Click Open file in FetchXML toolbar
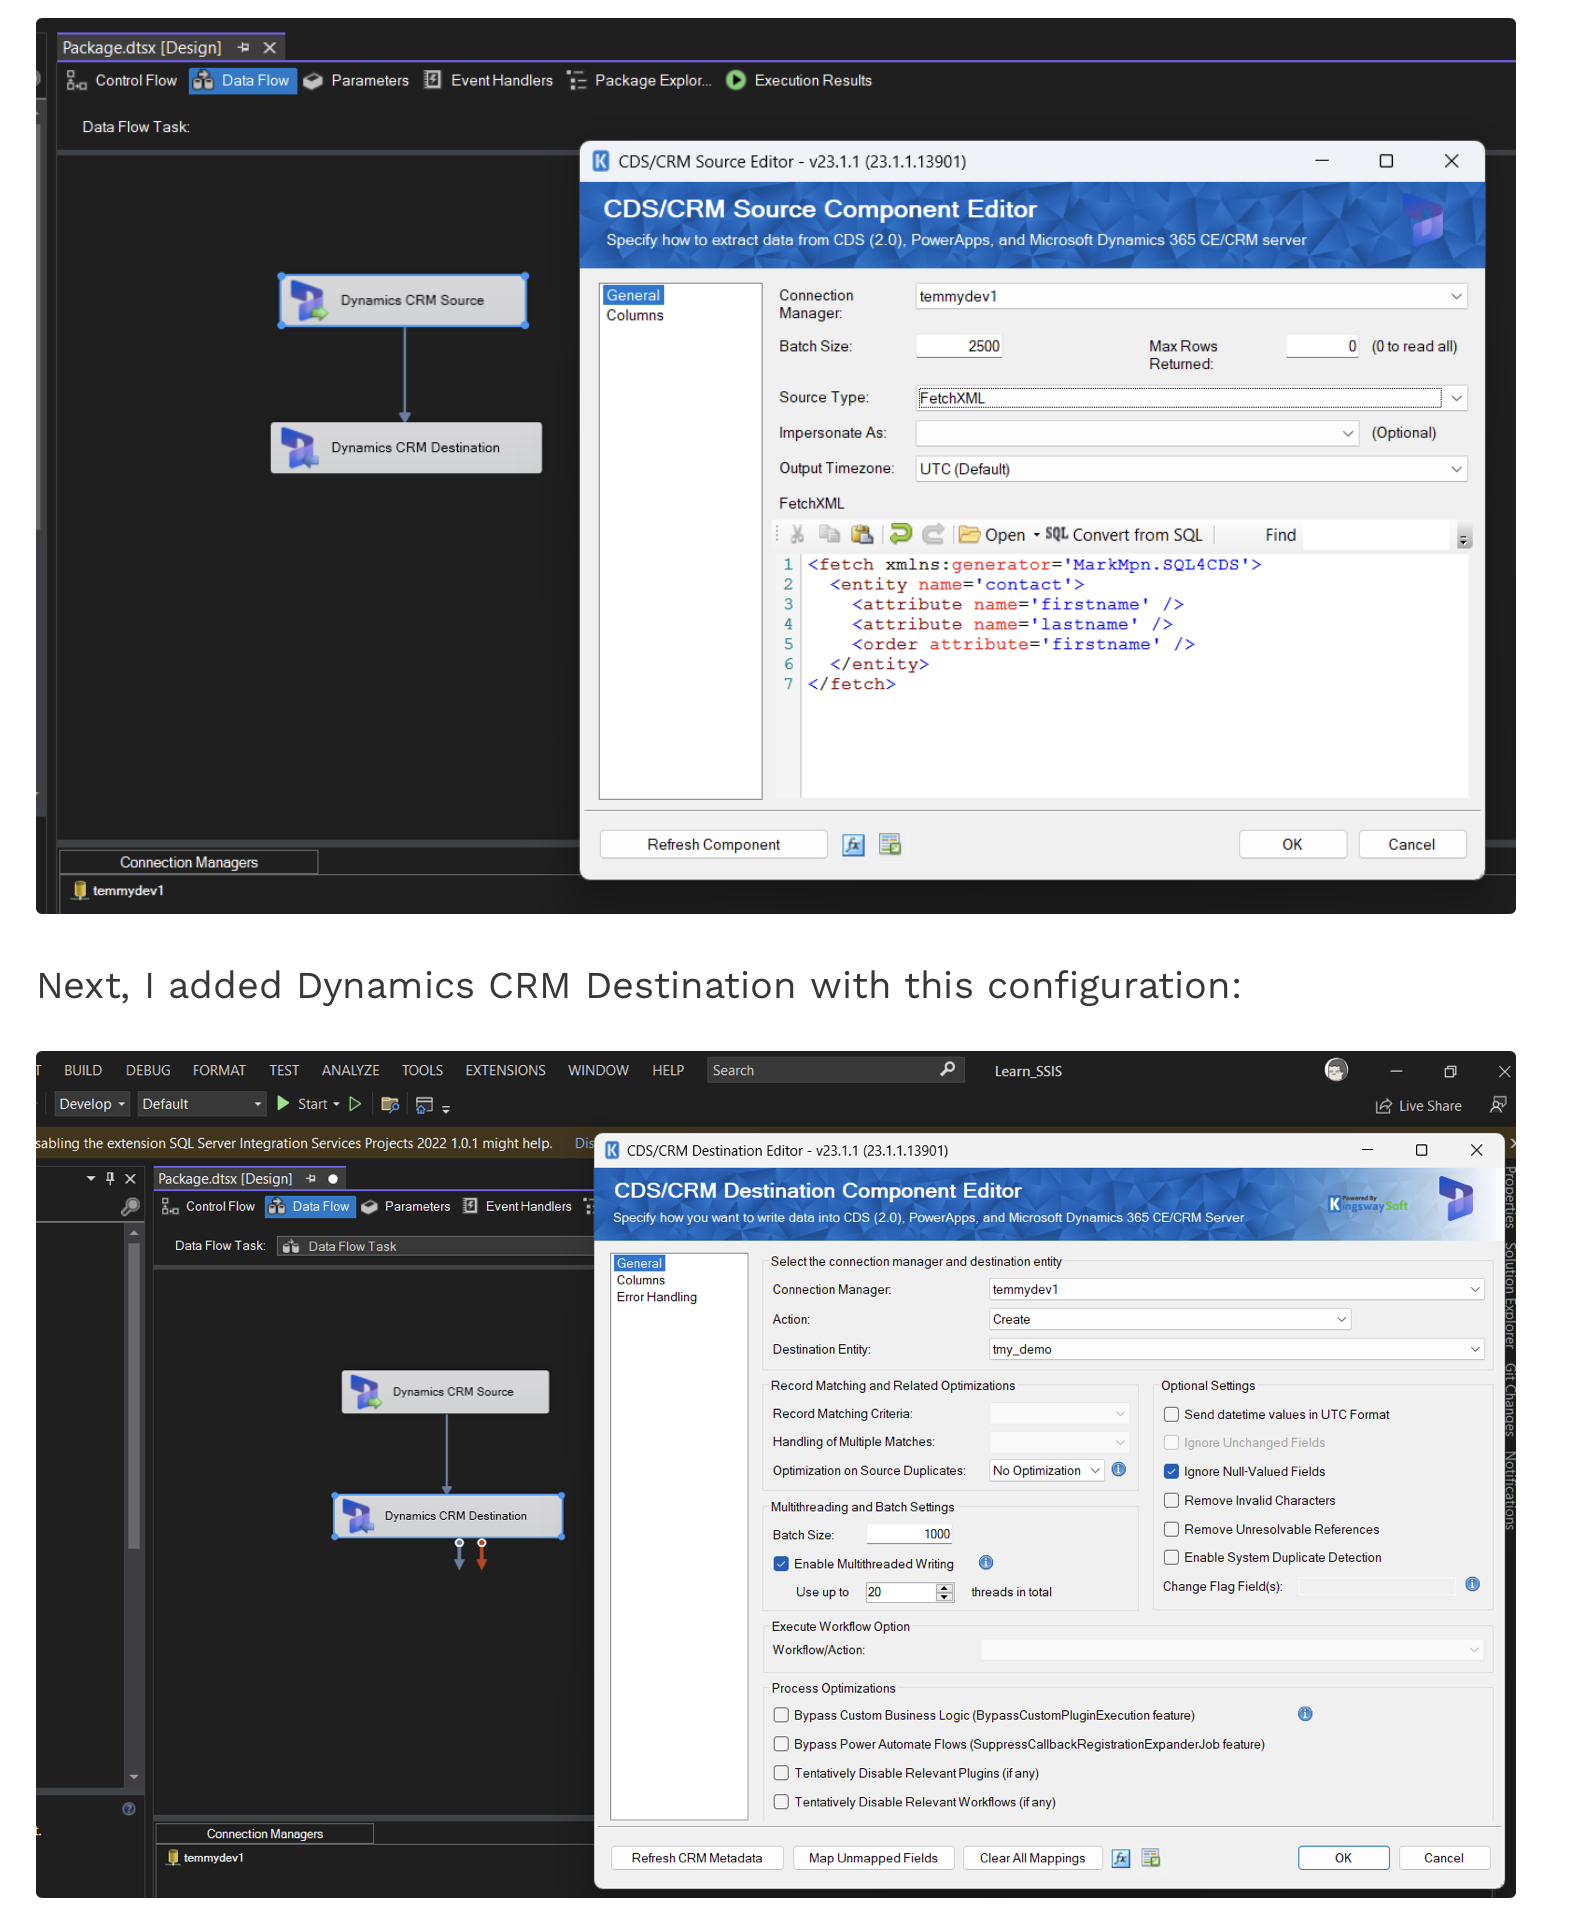Image resolution: width=1582 pixels, height=1911 pixels. coord(992,535)
